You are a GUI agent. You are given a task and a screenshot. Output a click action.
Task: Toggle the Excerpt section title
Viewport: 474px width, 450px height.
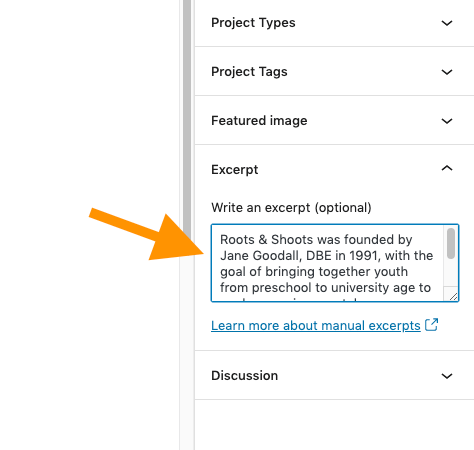coord(234,170)
